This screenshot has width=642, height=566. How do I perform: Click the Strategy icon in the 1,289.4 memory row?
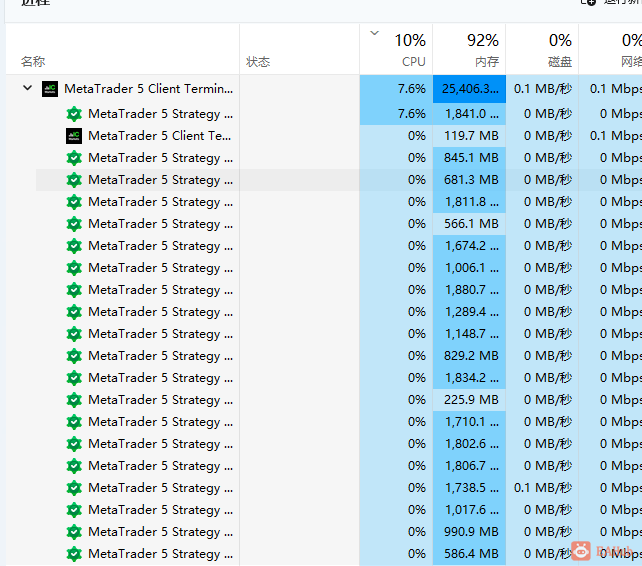74,312
